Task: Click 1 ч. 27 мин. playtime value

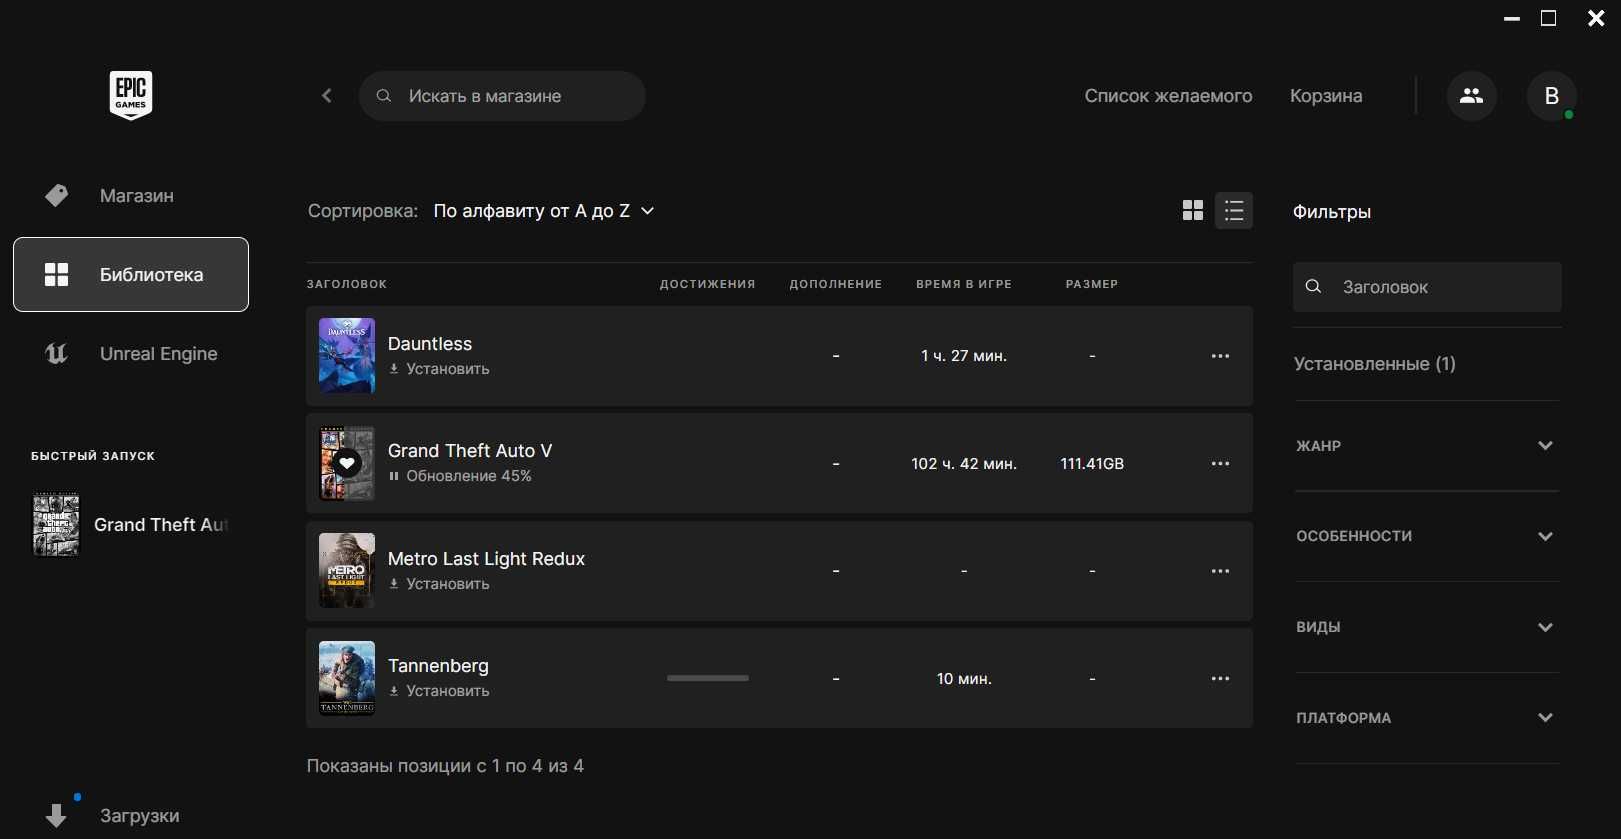Action: pyautogui.click(x=964, y=356)
